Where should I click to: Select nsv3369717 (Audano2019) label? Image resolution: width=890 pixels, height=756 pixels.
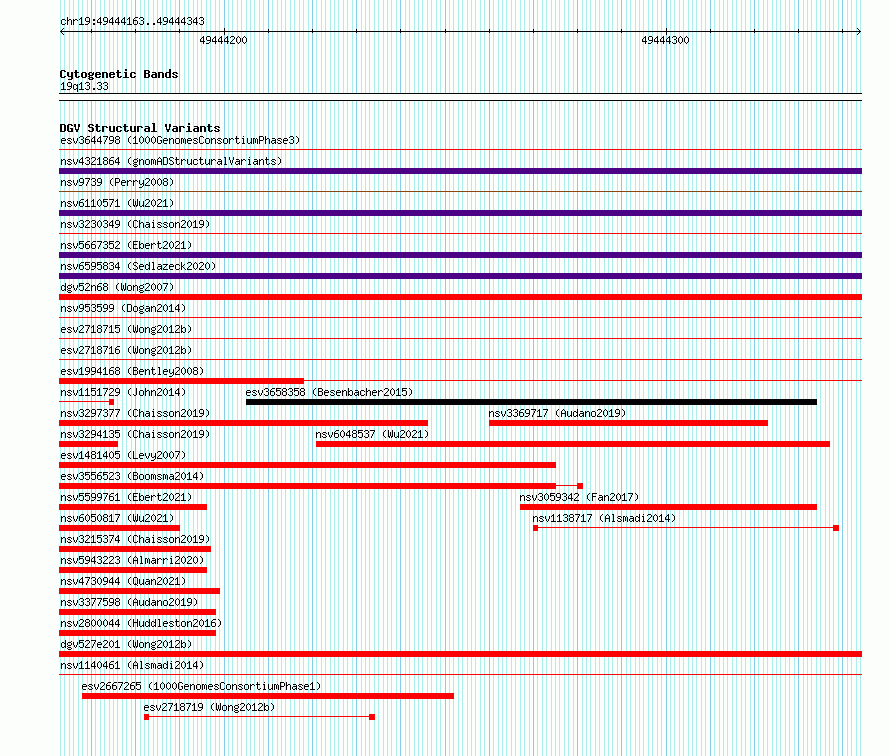tap(557, 413)
